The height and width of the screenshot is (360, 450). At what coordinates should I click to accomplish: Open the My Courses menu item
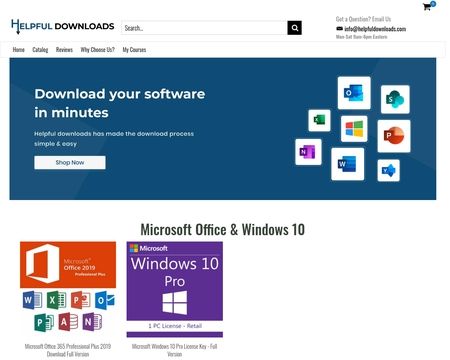(x=134, y=50)
